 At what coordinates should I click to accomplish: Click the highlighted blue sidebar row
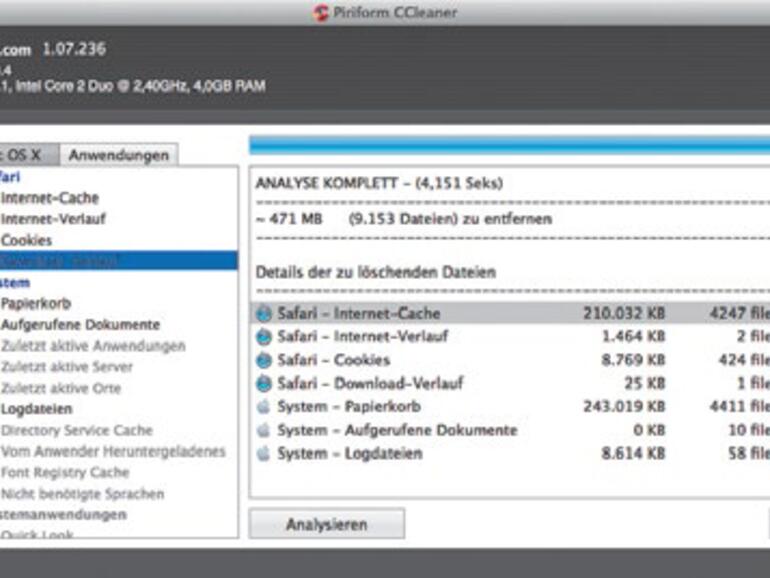click(x=118, y=261)
